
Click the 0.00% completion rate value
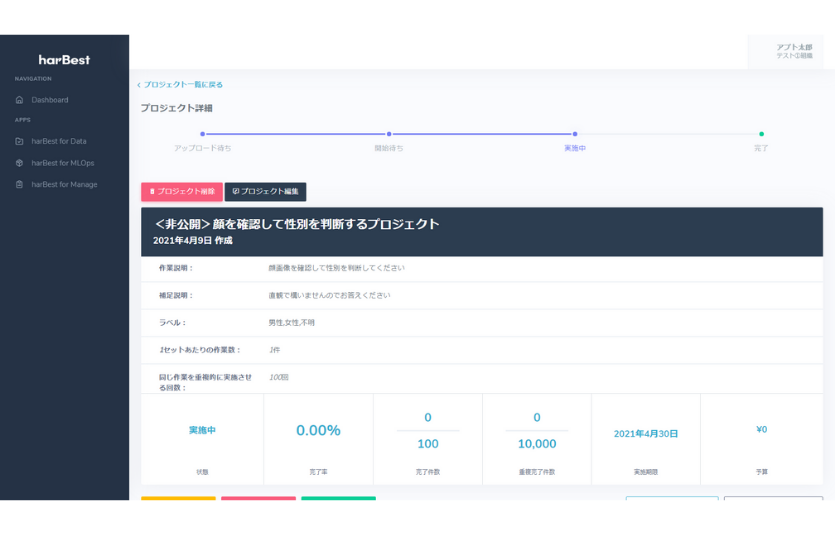coord(318,430)
